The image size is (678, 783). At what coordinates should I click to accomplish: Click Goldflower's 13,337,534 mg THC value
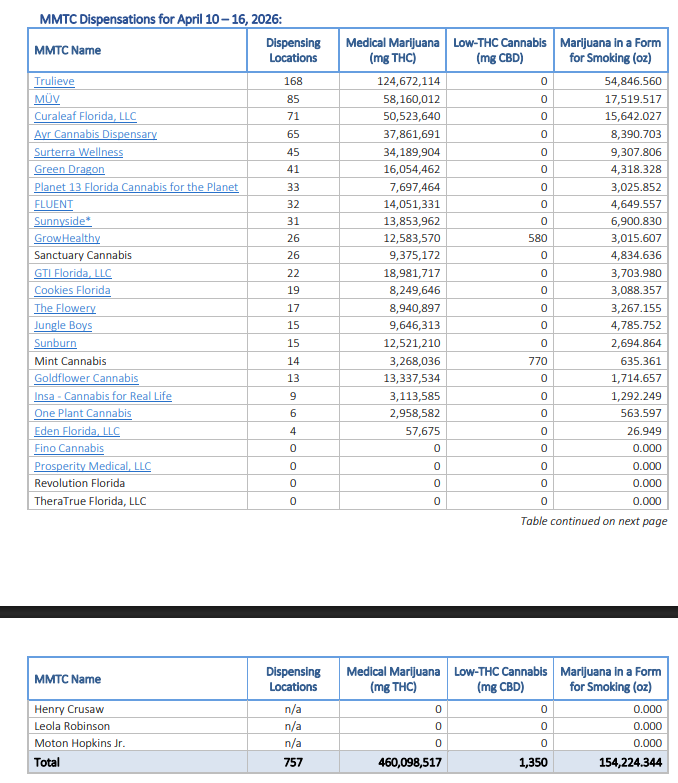(411, 378)
